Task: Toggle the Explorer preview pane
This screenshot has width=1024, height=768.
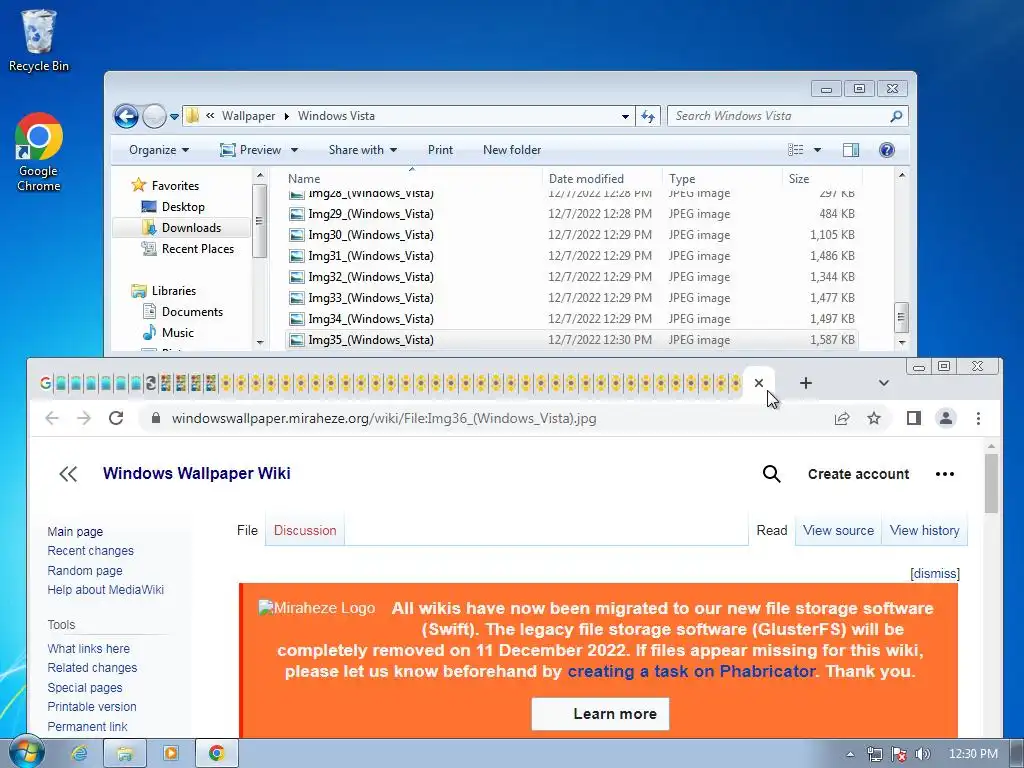Action: [x=851, y=150]
